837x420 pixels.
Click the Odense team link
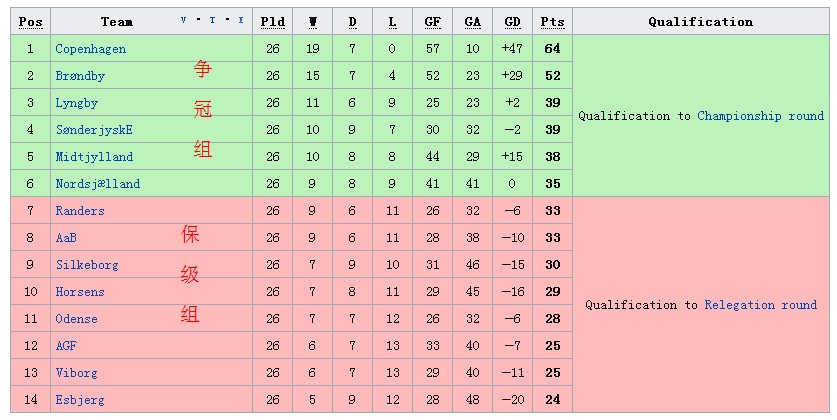click(x=77, y=319)
